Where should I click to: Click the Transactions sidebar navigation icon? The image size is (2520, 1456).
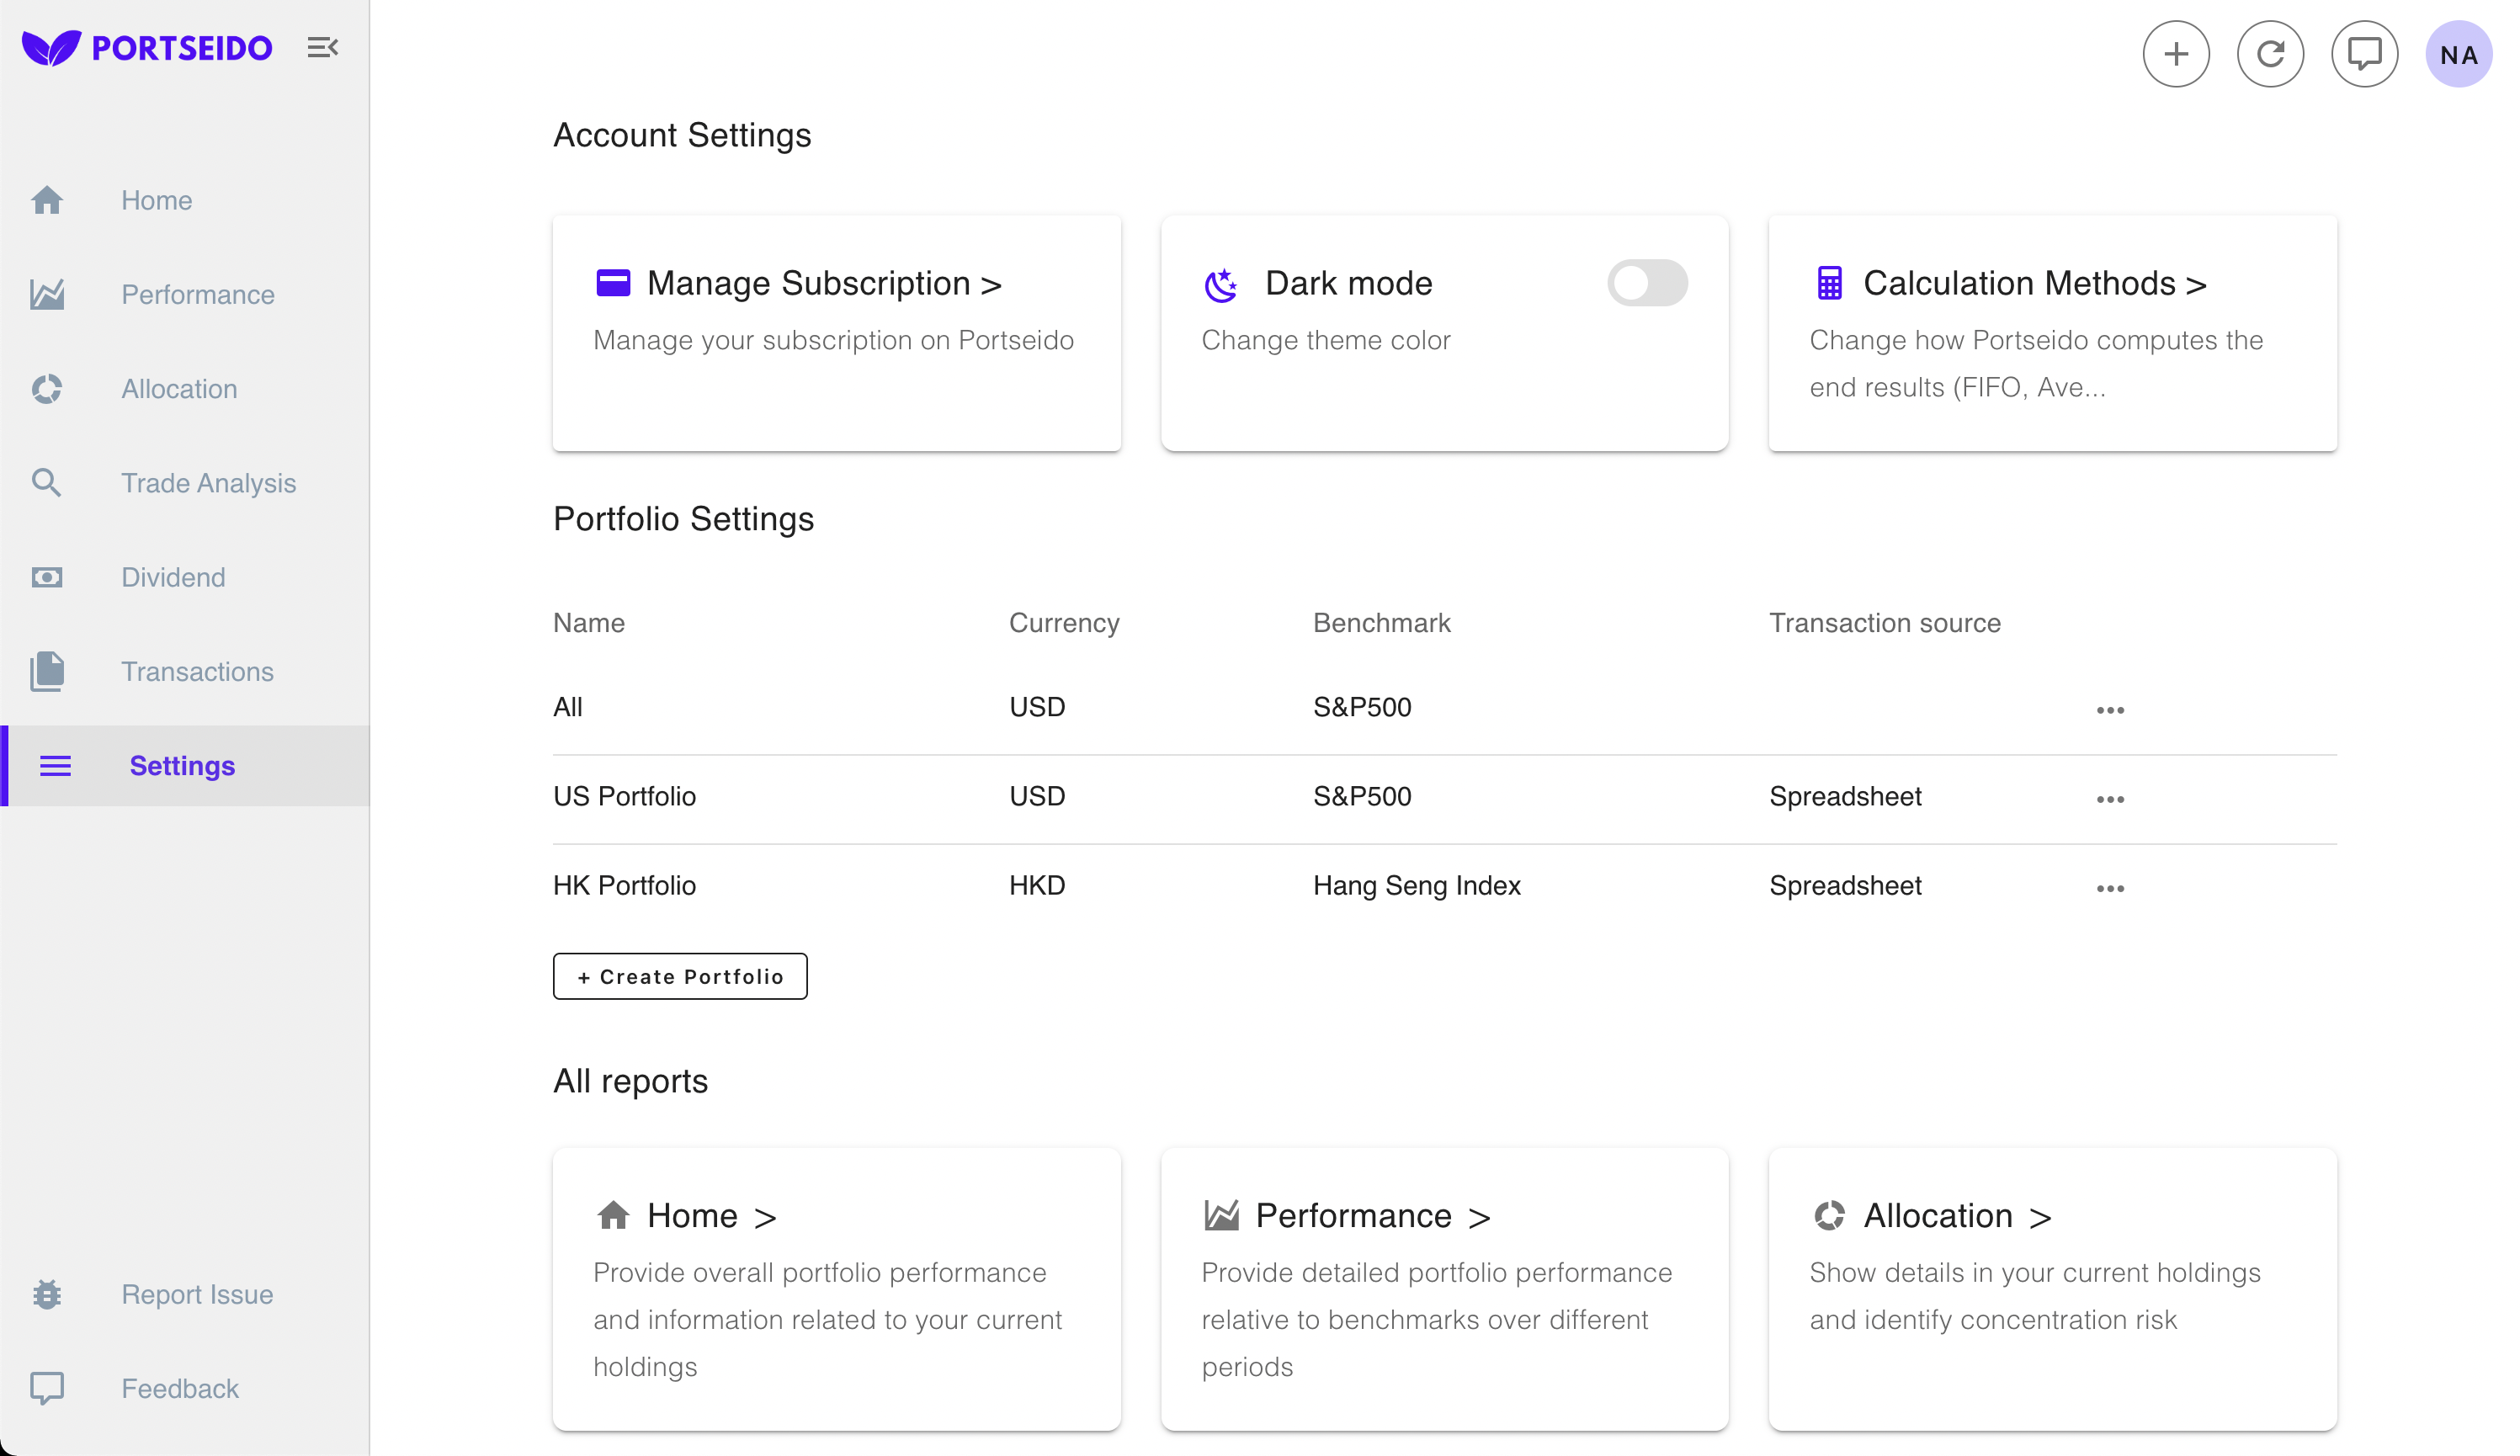[x=49, y=671]
